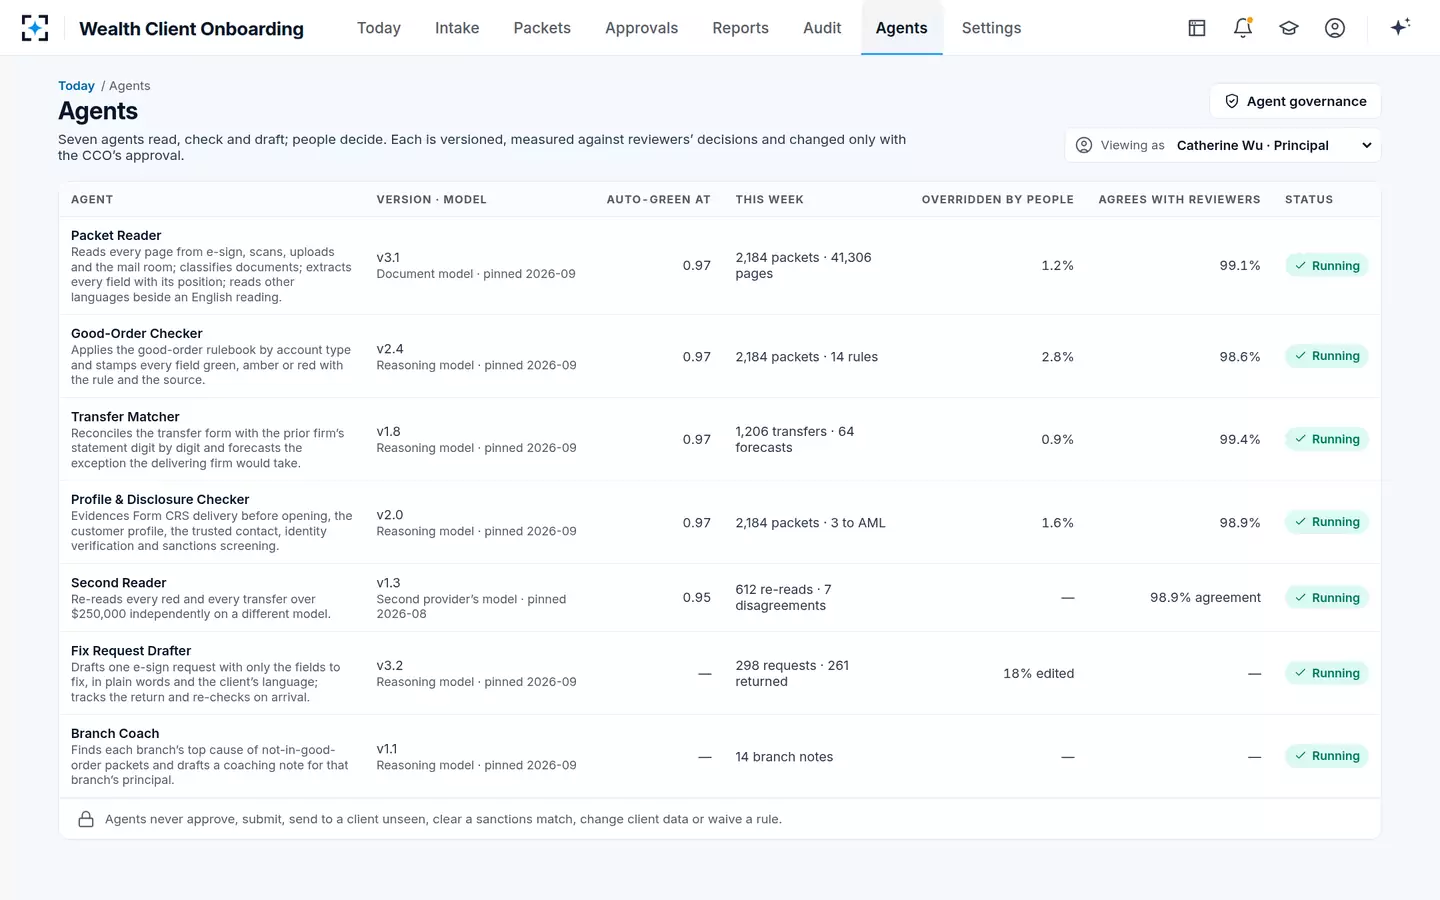Click the Overridden By People column header

[x=998, y=200]
